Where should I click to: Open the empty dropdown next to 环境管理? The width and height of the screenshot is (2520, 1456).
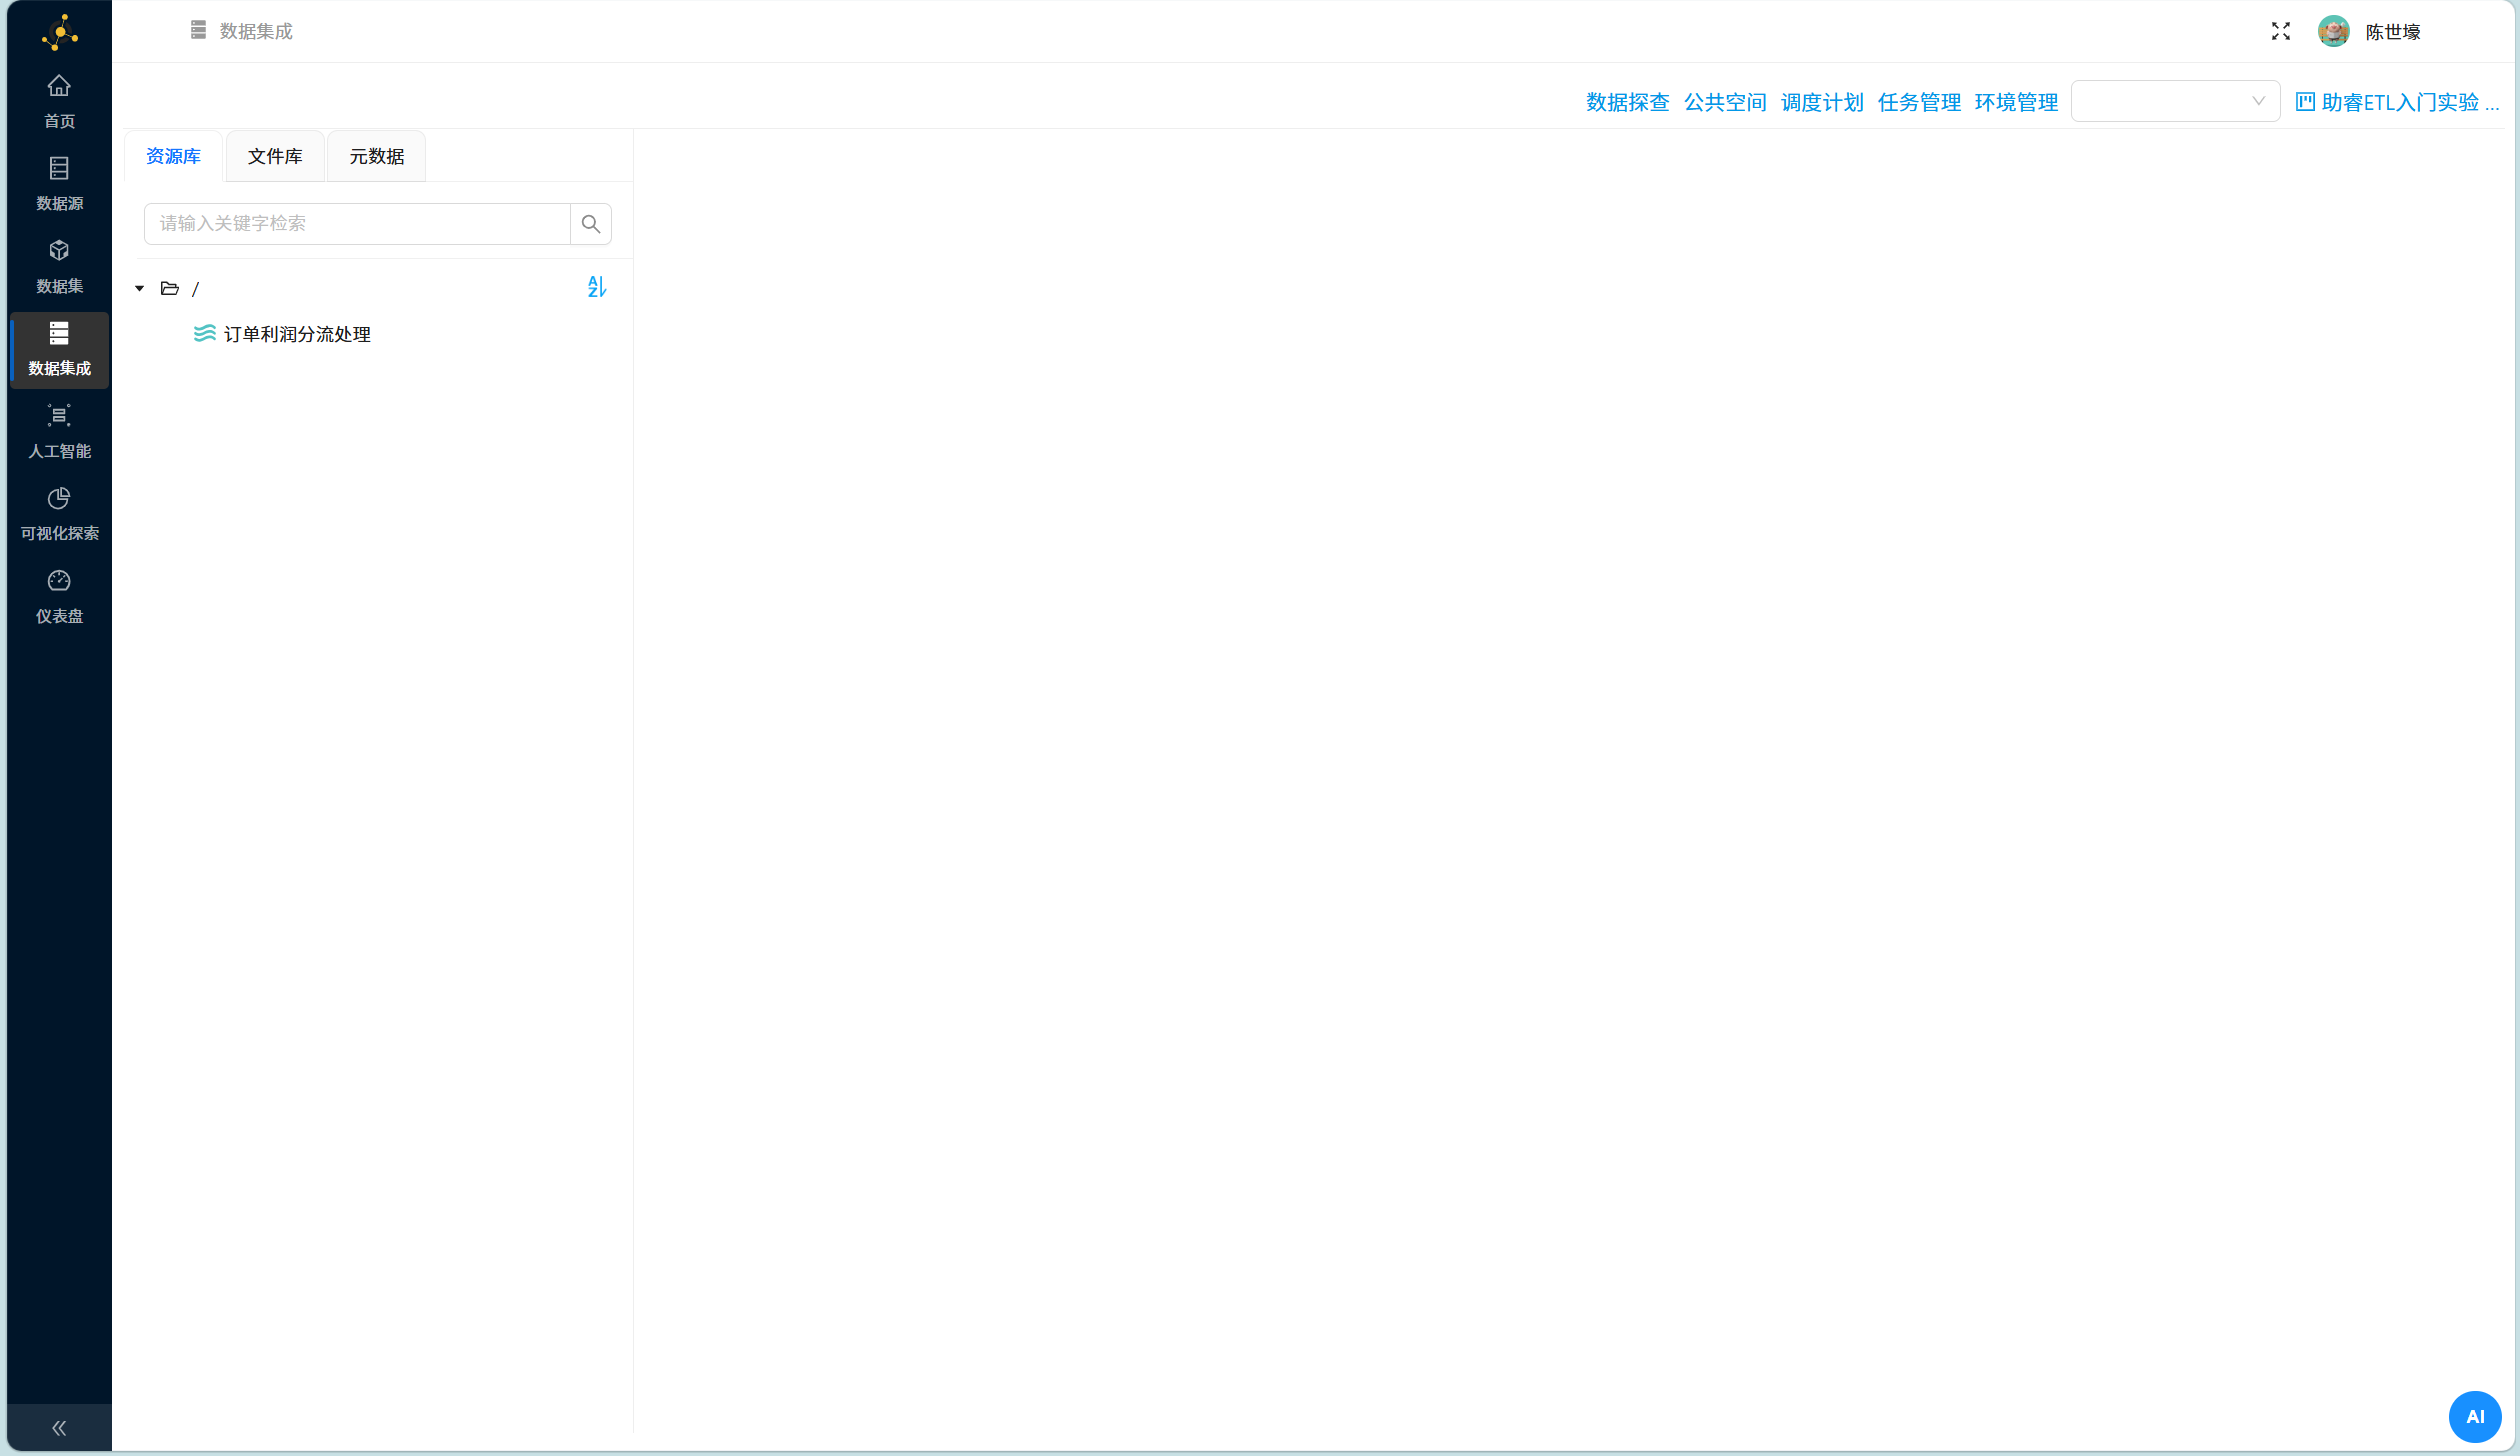(2175, 101)
